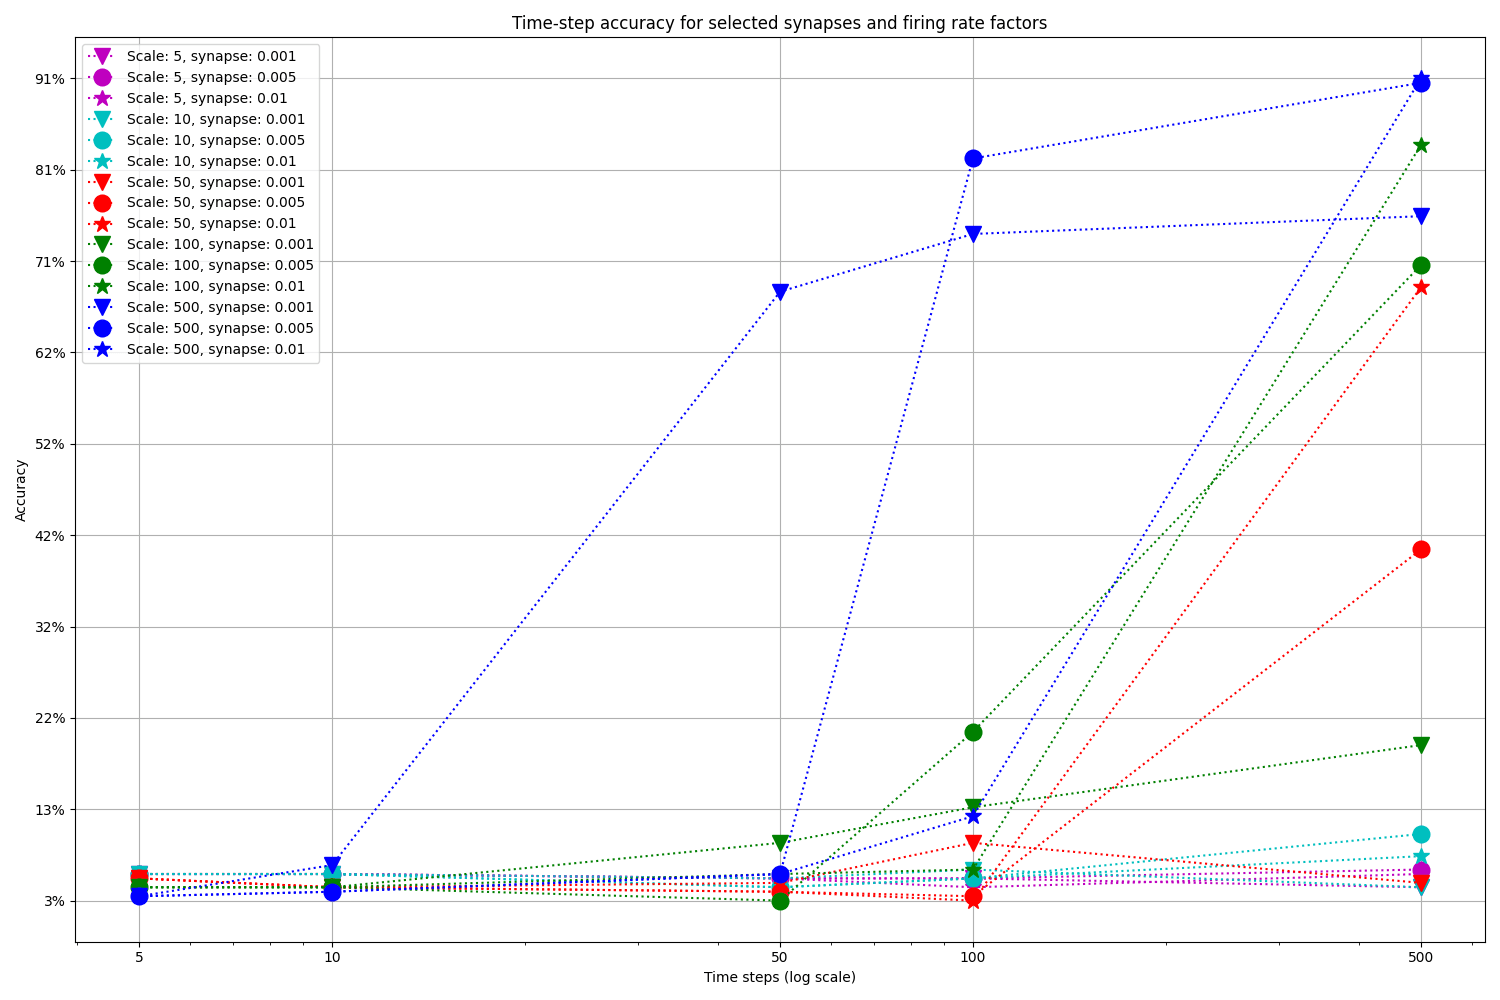Click the 81% y-axis tick label
This screenshot has width=1500, height=1000.
click(x=51, y=171)
